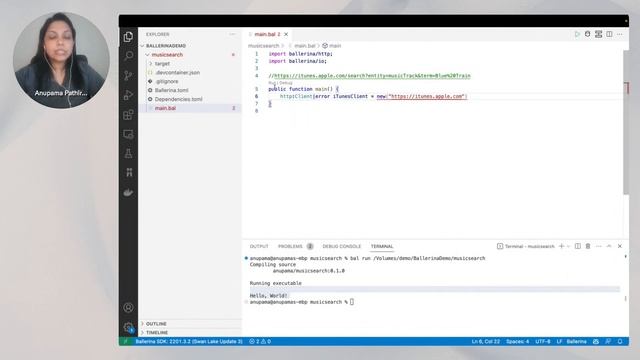Switch to the OUTPUT panel tab

tap(259, 246)
